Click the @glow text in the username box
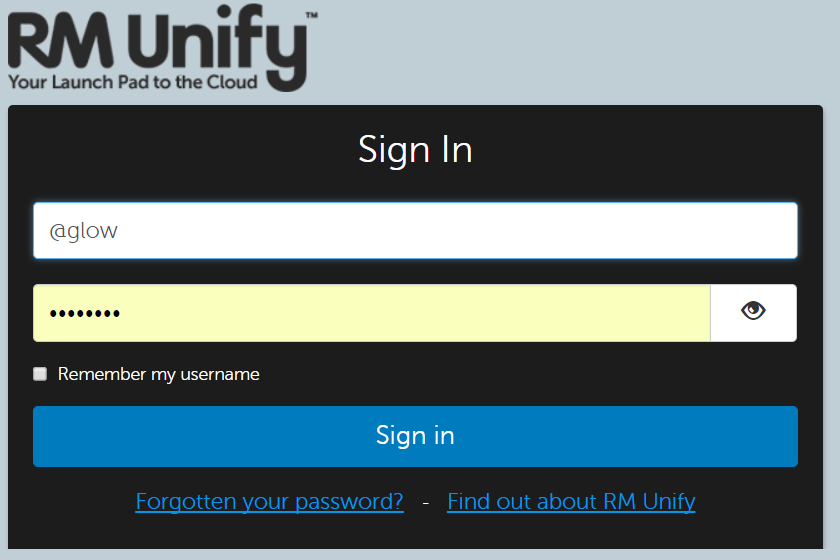This screenshot has height=560, width=840. click(83, 231)
